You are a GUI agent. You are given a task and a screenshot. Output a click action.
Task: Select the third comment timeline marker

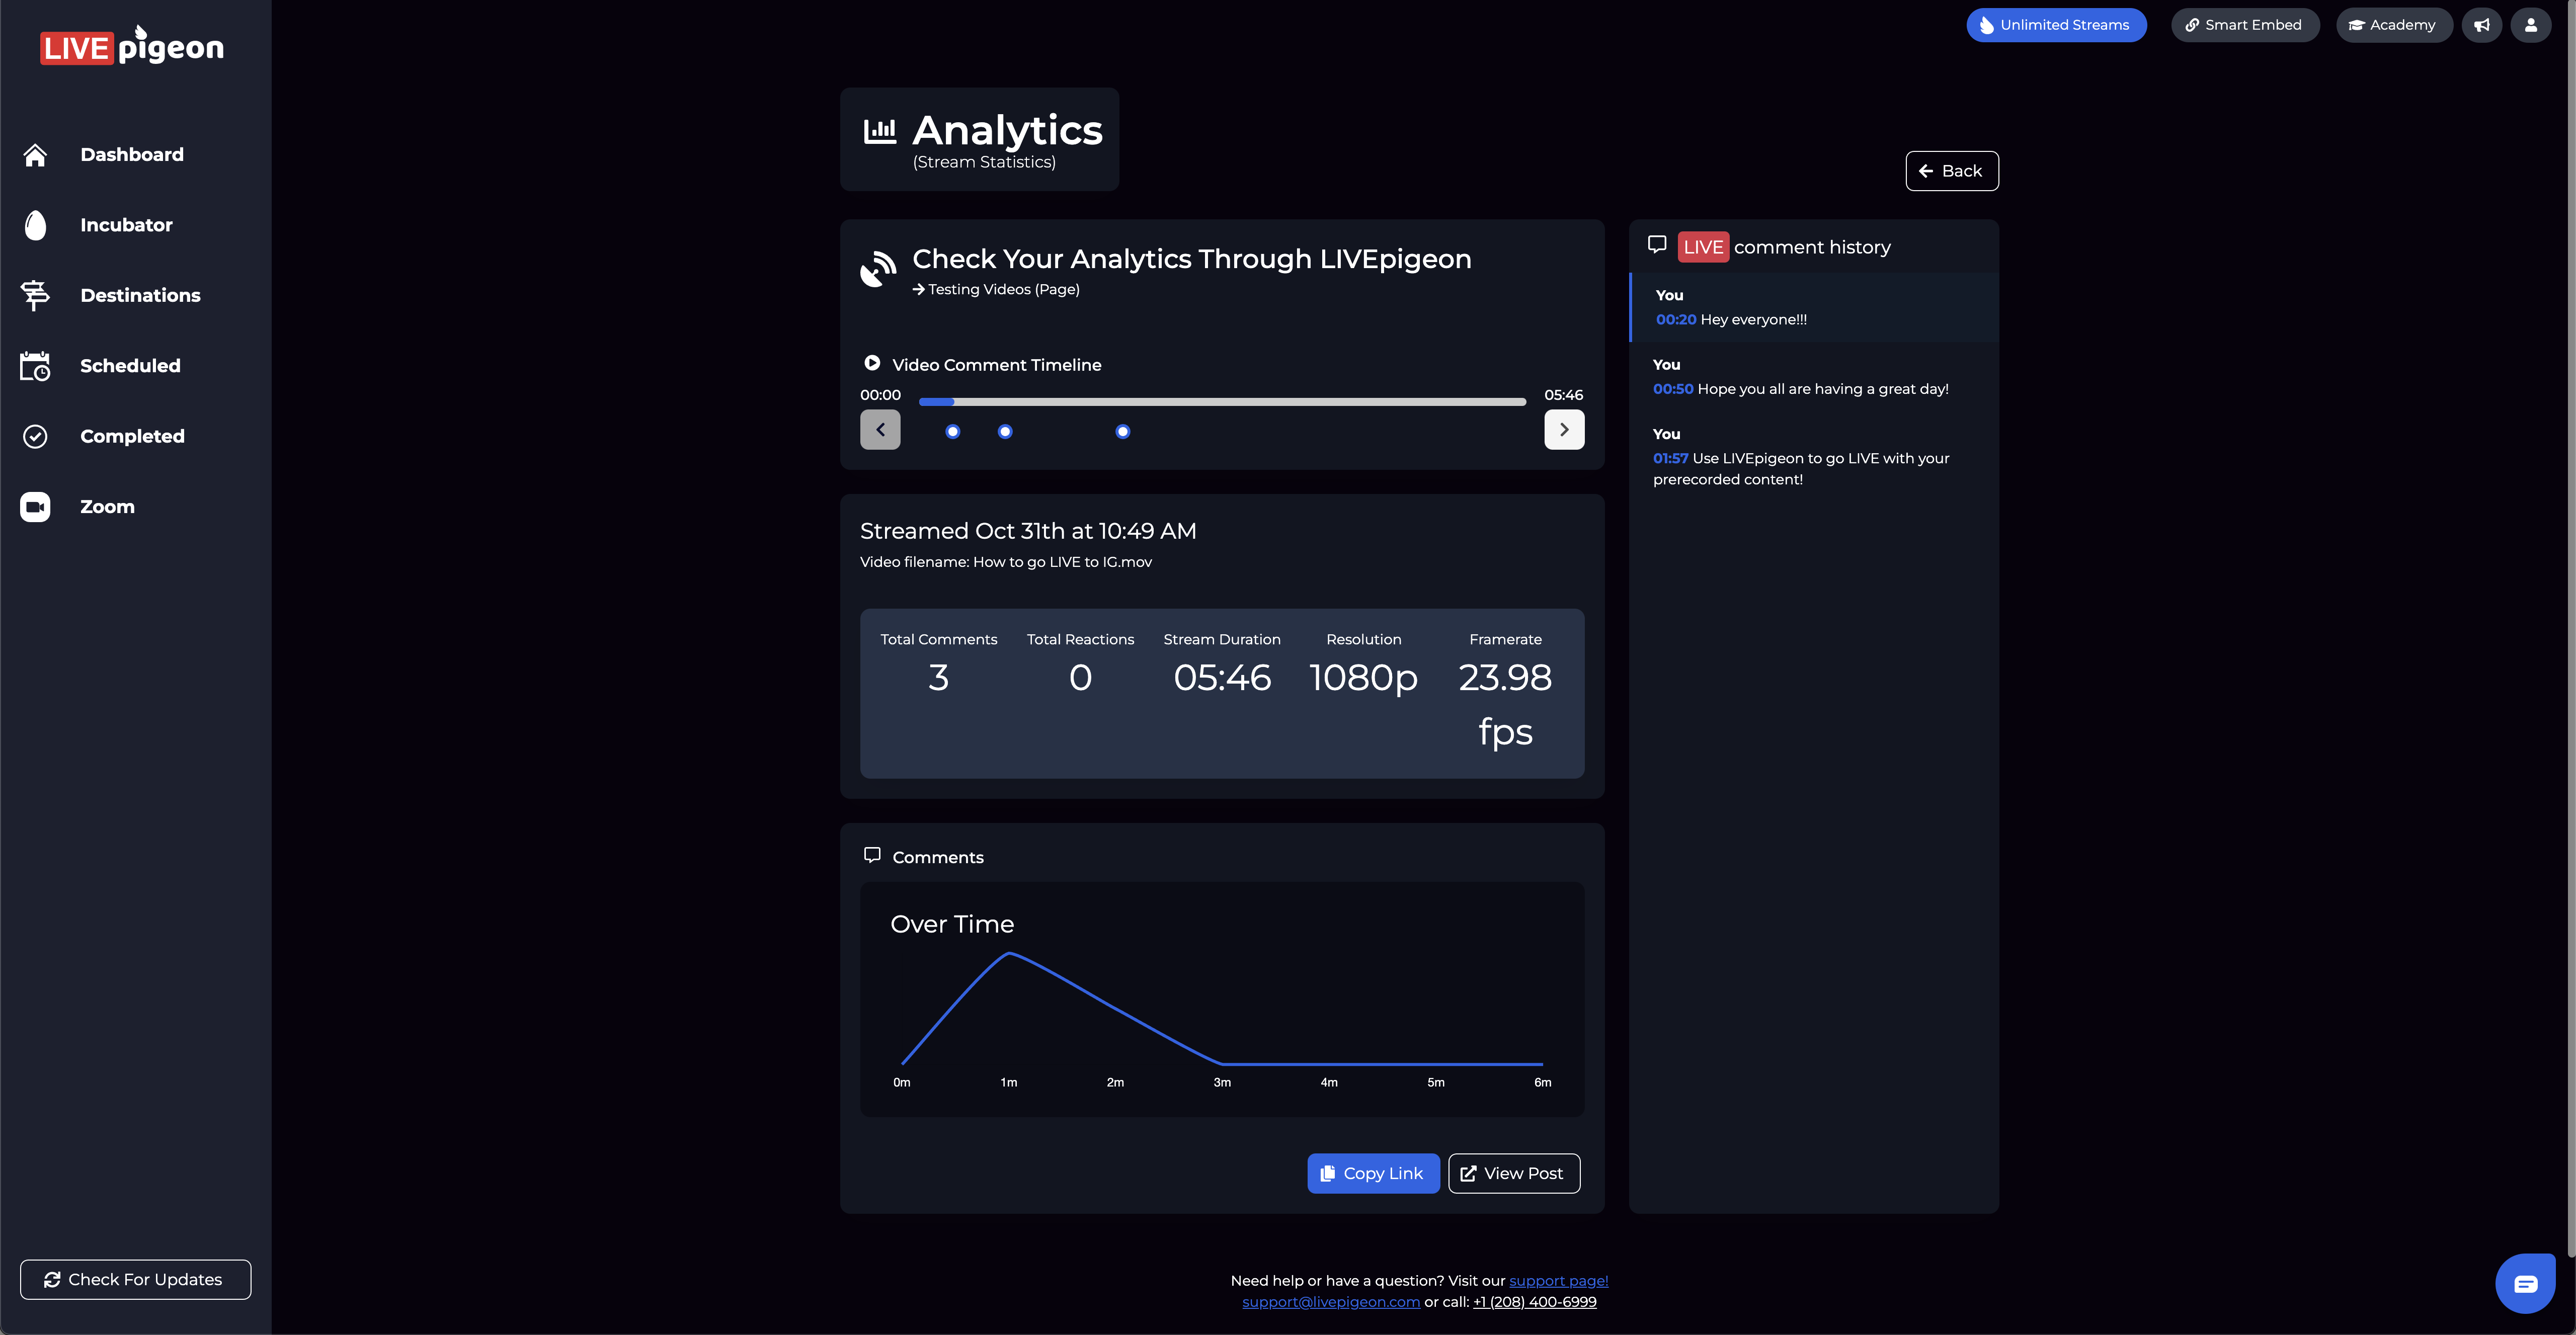click(x=1122, y=432)
